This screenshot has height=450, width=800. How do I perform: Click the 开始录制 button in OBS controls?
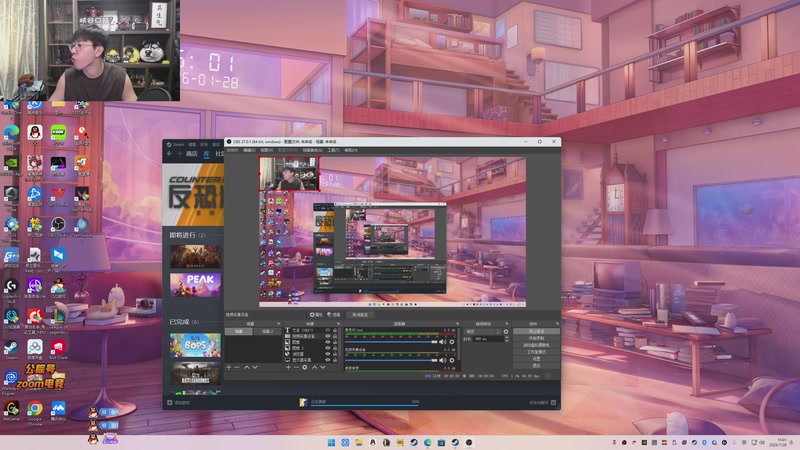click(x=536, y=338)
